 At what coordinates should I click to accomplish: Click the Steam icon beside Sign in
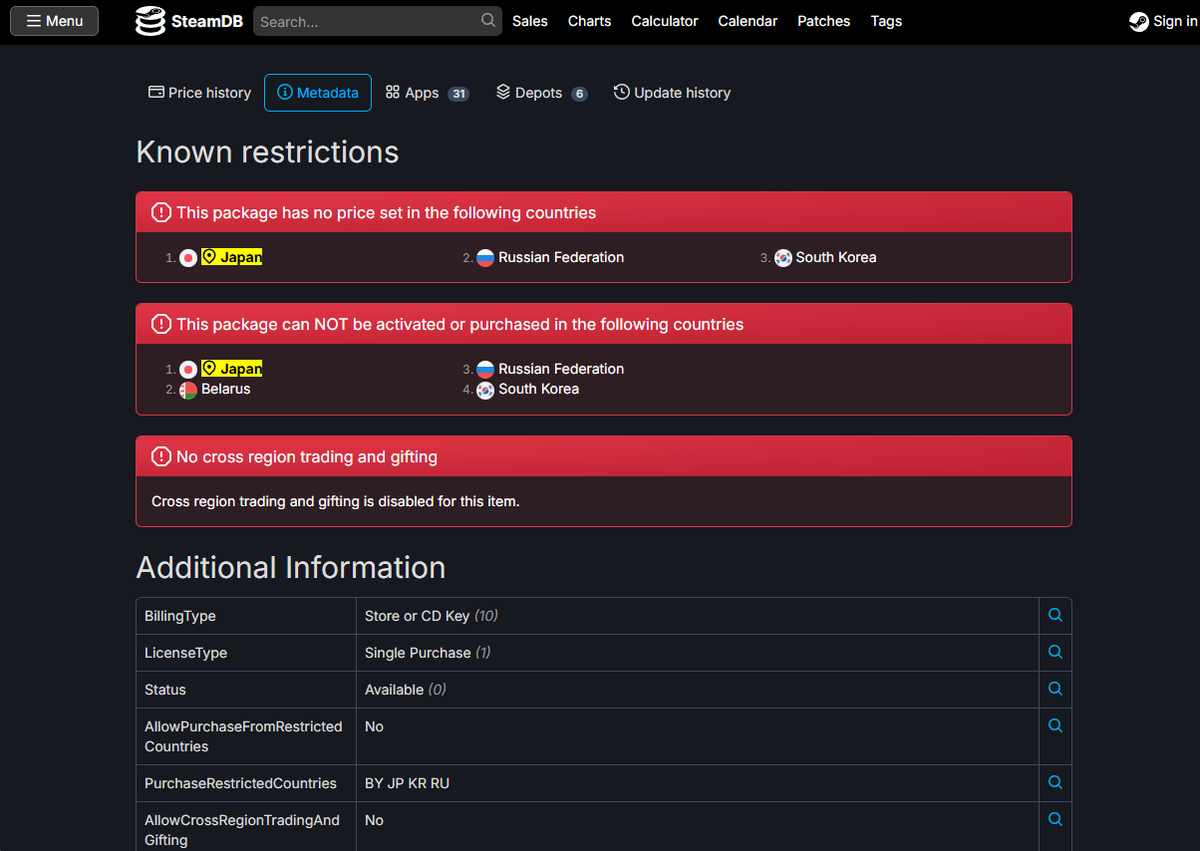point(1138,21)
